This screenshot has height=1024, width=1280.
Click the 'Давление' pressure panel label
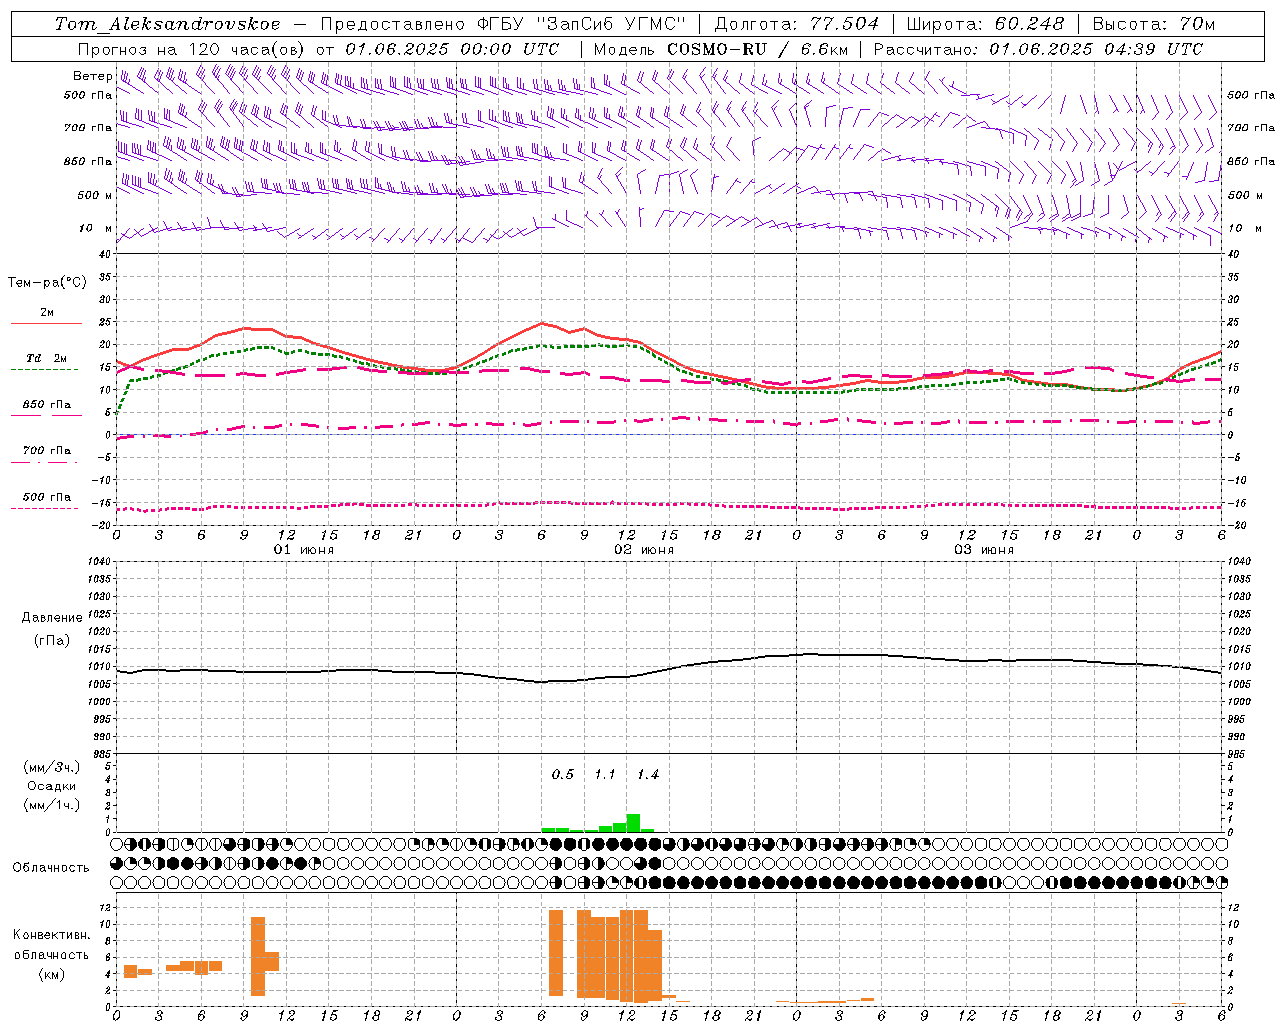pos(52,618)
